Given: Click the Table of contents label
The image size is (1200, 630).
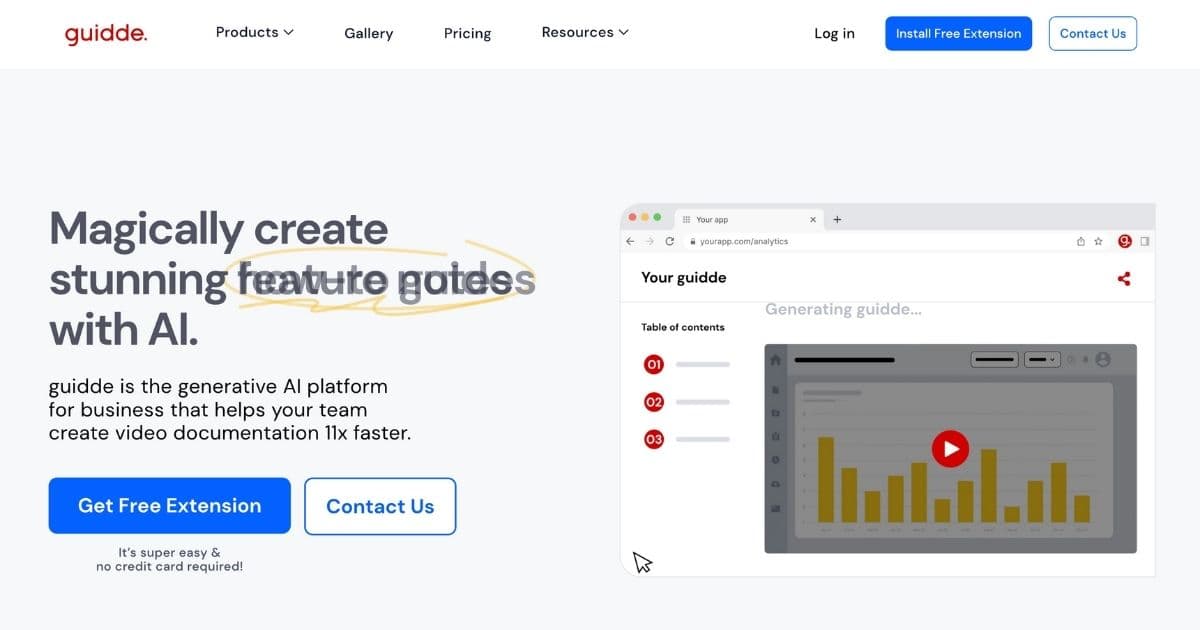Looking at the screenshot, I should click(x=683, y=327).
